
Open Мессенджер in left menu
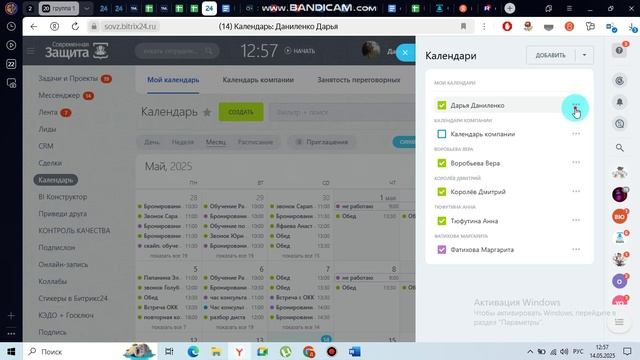[x=59, y=95]
